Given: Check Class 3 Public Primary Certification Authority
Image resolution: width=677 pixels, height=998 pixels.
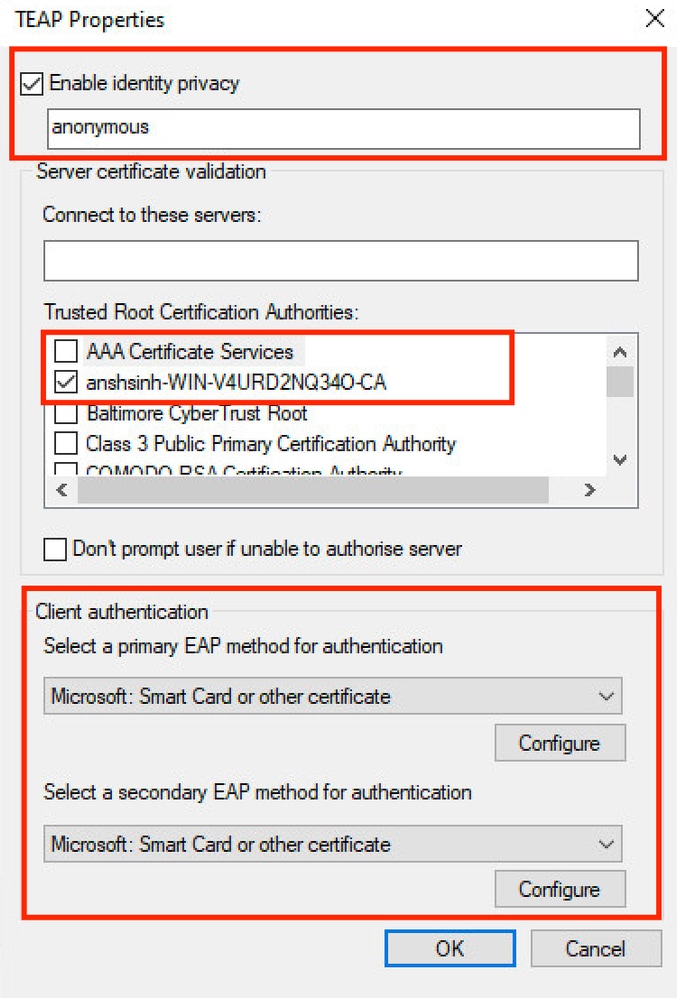Looking at the screenshot, I should pyautogui.click(x=66, y=443).
